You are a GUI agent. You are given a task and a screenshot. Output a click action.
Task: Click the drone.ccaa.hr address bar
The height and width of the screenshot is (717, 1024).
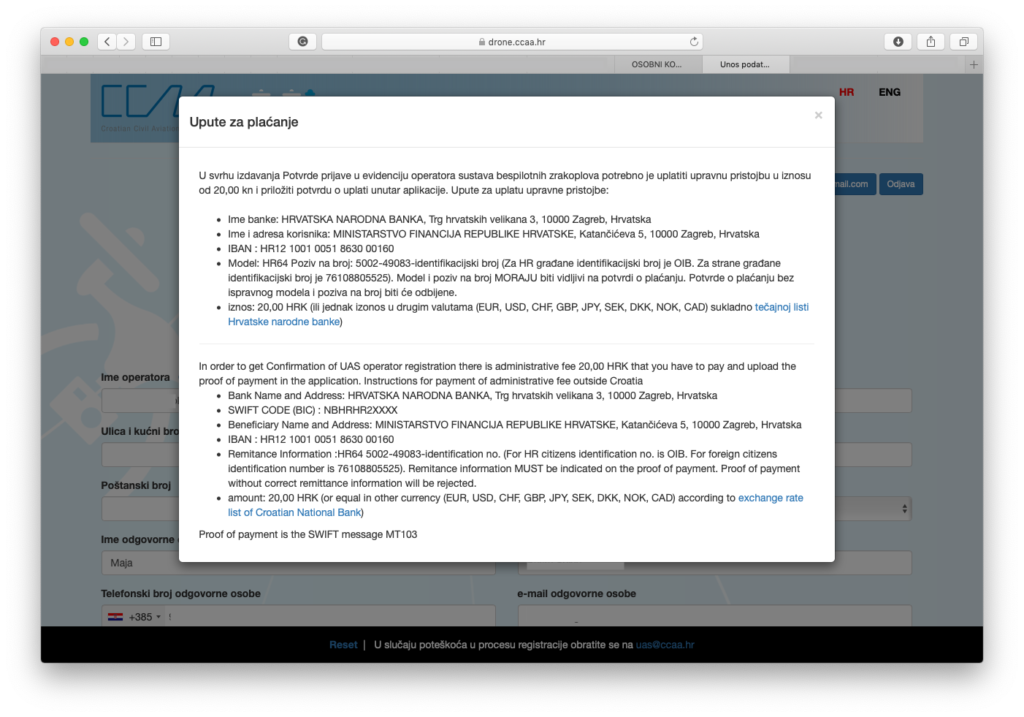click(511, 42)
